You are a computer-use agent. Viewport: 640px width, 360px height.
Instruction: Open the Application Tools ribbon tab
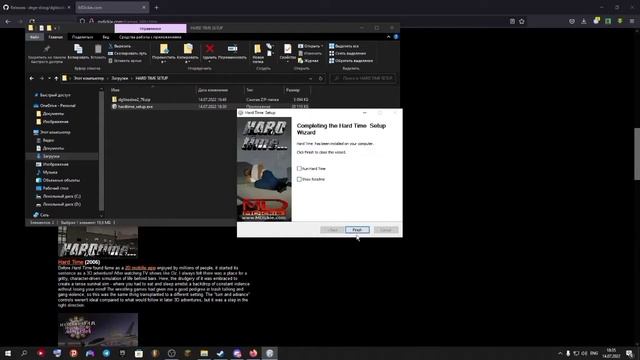(150, 37)
